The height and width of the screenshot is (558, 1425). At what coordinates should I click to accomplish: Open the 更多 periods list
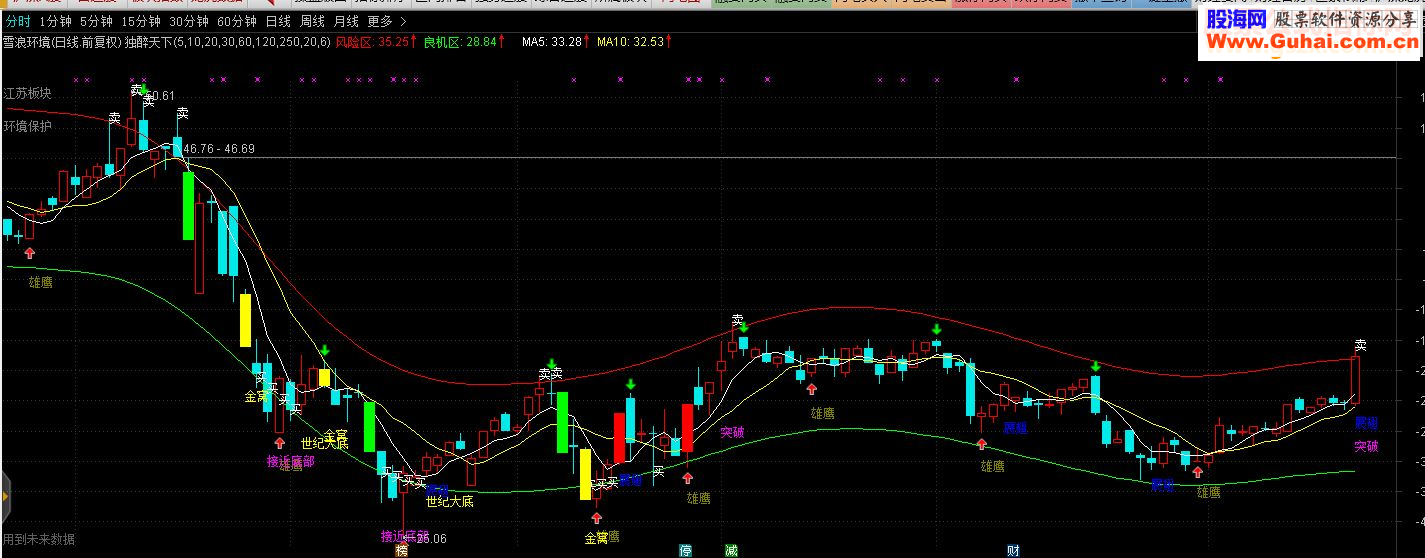tap(380, 21)
